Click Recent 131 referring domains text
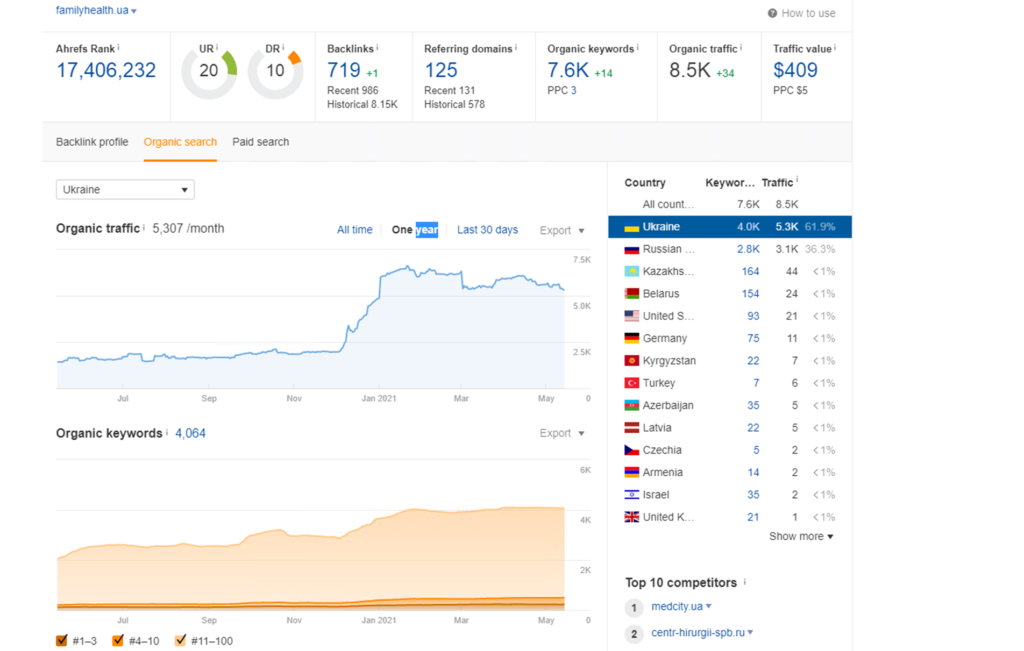 (449, 91)
